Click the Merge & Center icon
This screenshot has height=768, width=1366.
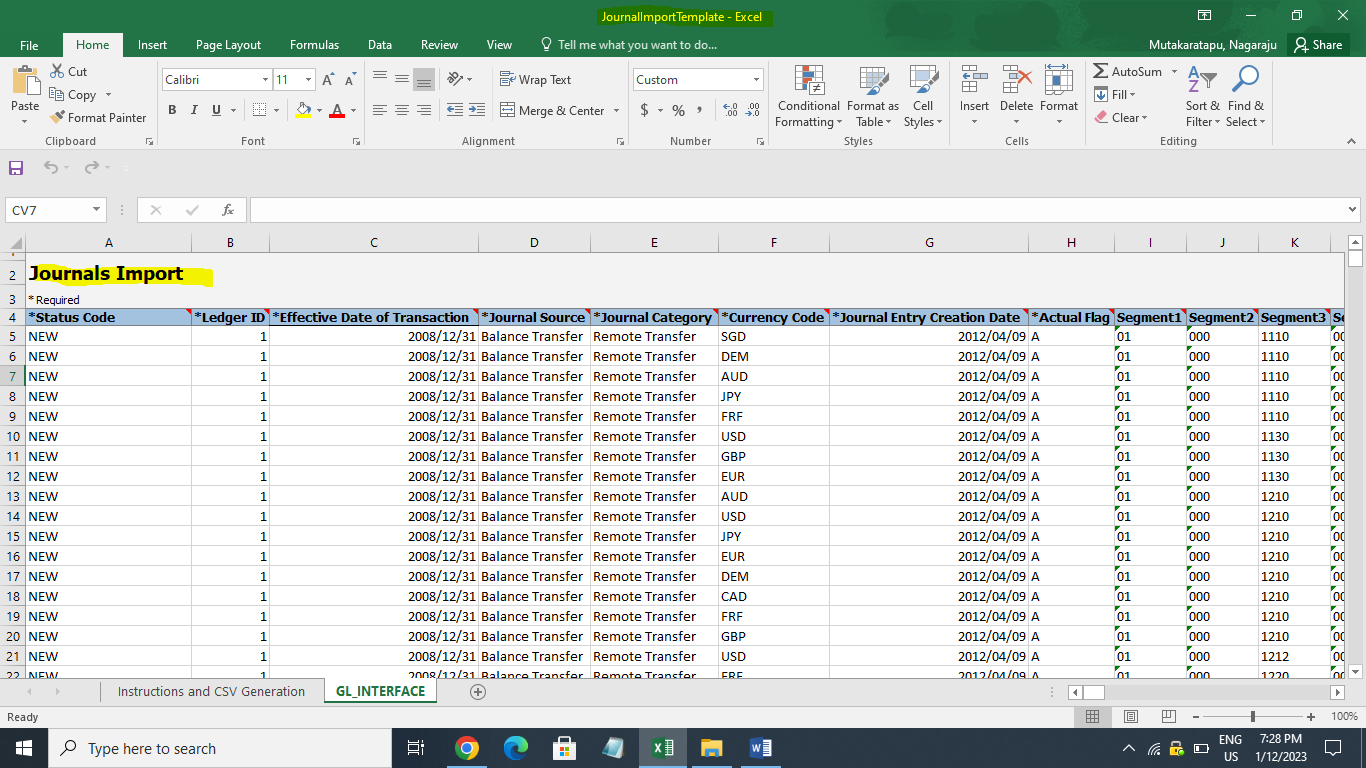pos(507,110)
